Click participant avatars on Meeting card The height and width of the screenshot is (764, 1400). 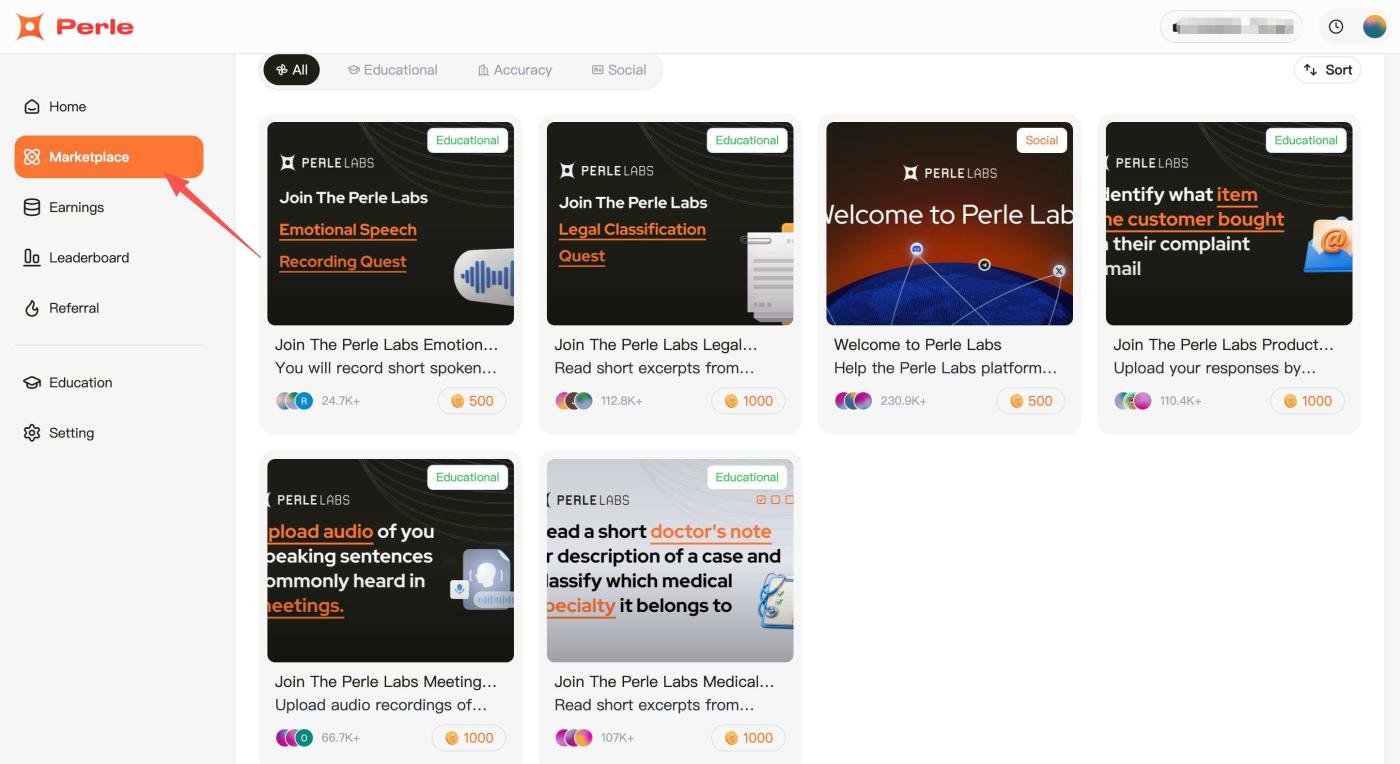[294, 738]
